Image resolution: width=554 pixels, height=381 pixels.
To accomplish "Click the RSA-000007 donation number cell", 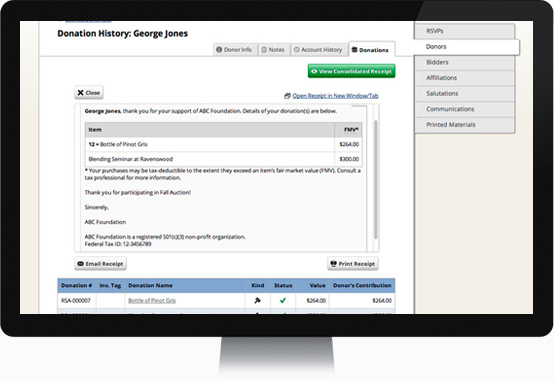I will (76, 300).
